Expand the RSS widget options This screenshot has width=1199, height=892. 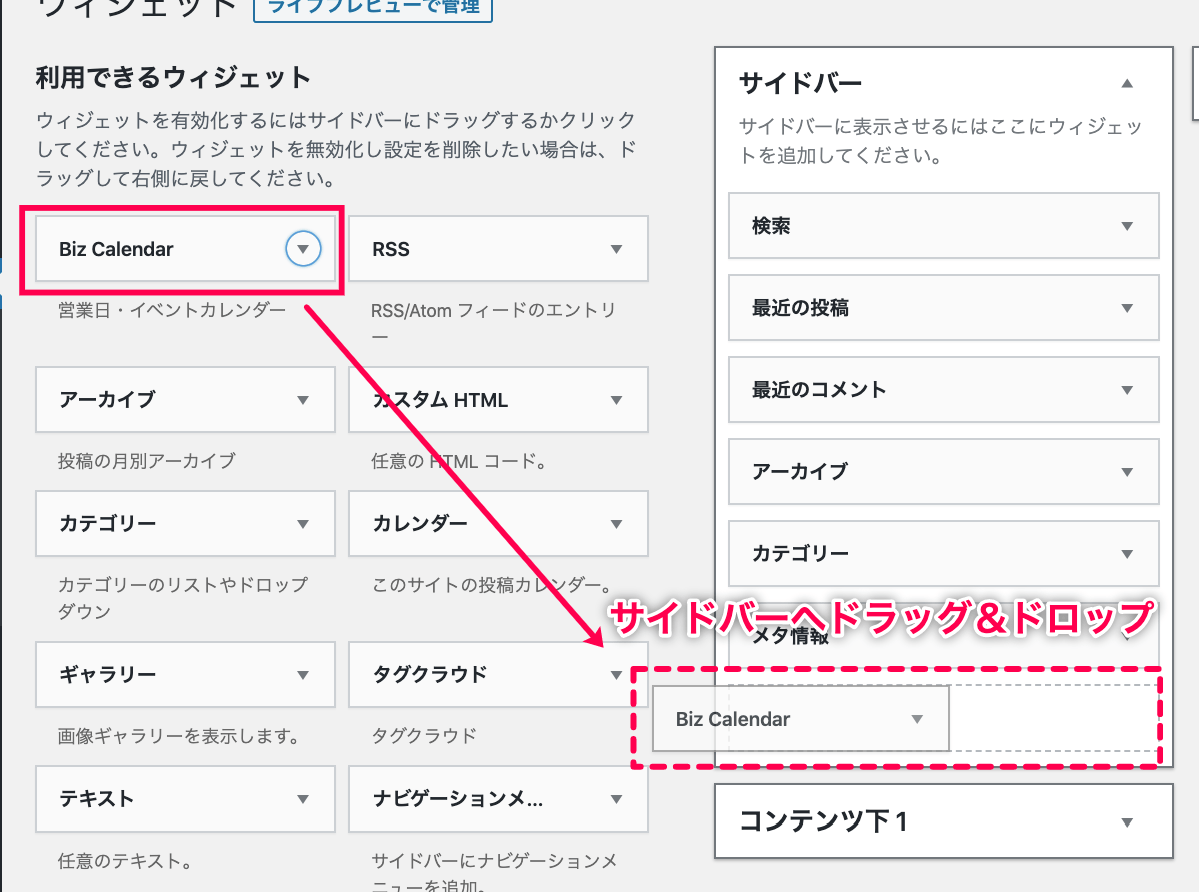pos(616,249)
